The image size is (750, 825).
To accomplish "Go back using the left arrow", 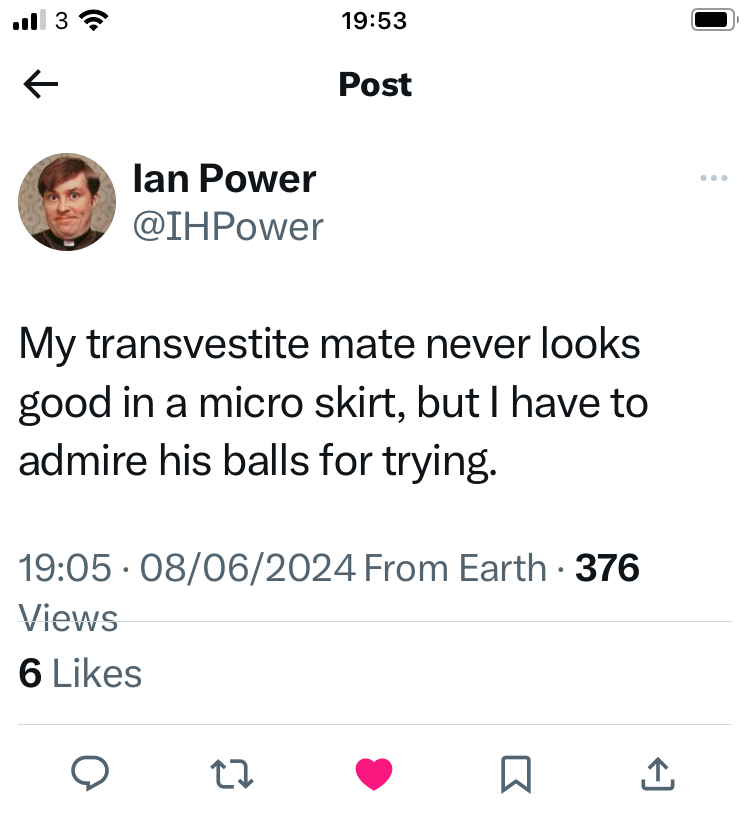I will pos(41,85).
